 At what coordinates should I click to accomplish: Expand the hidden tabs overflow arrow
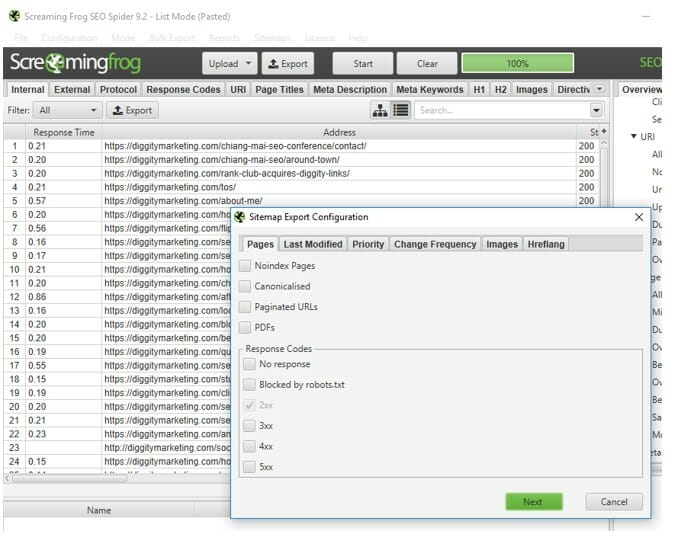click(x=599, y=89)
